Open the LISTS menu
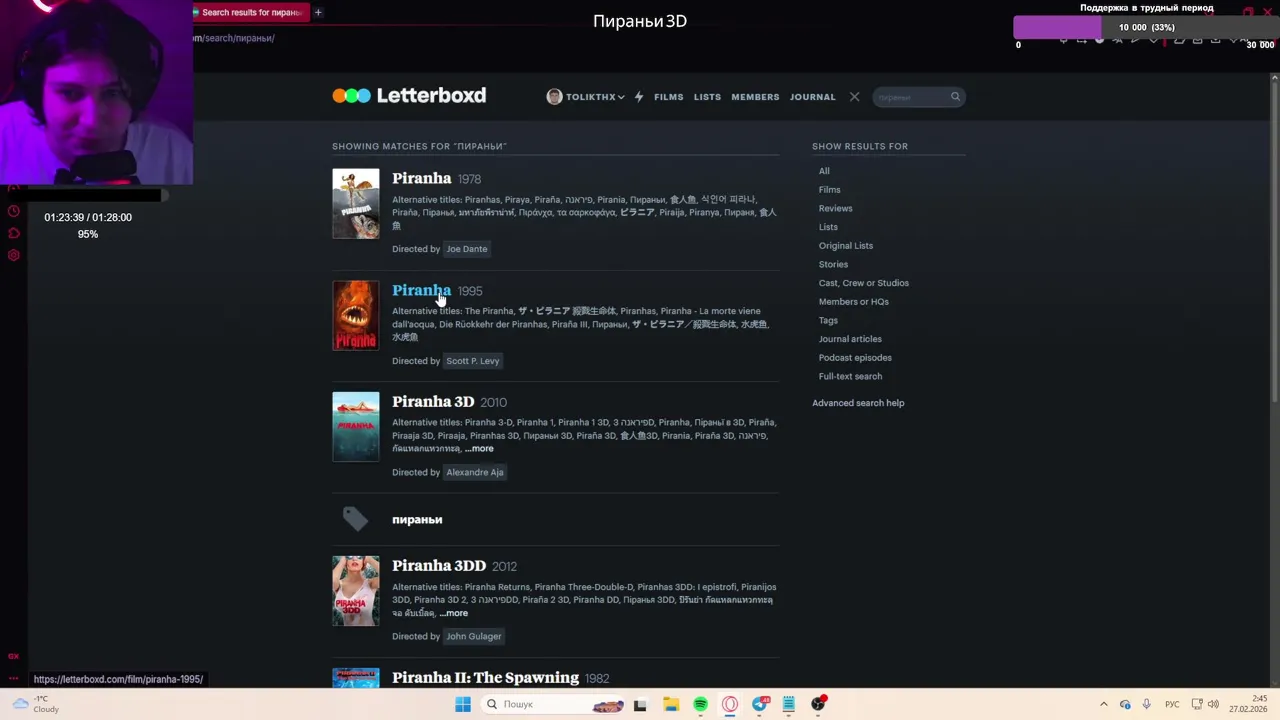Viewport: 1280px width, 720px height. (707, 97)
